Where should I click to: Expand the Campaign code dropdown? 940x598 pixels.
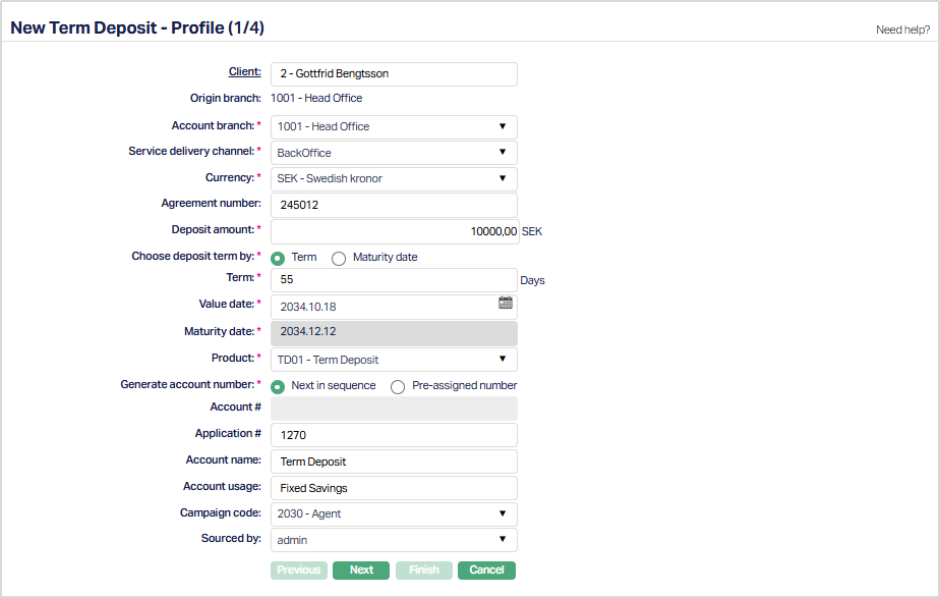[x=393, y=514]
